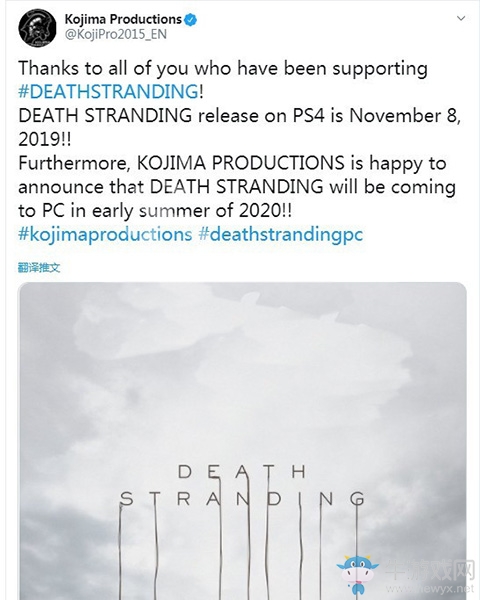Click the blue verified badge icon
The image size is (480, 600).
tap(191, 19)
